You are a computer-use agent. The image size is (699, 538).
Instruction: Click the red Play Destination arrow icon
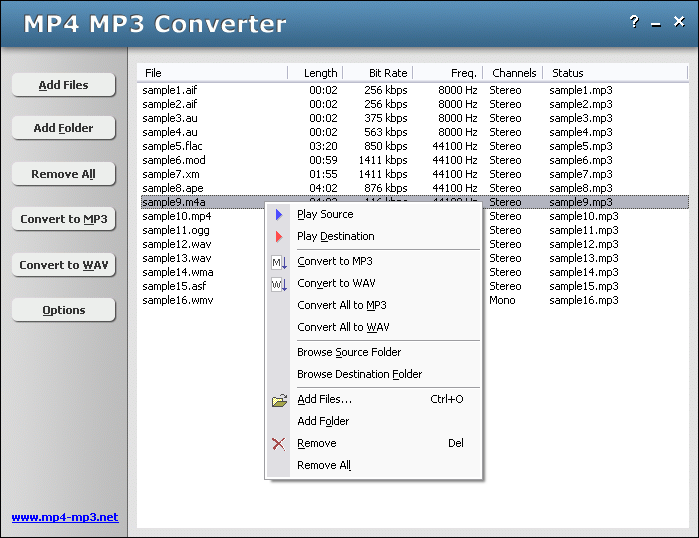[x=279, y=236]
